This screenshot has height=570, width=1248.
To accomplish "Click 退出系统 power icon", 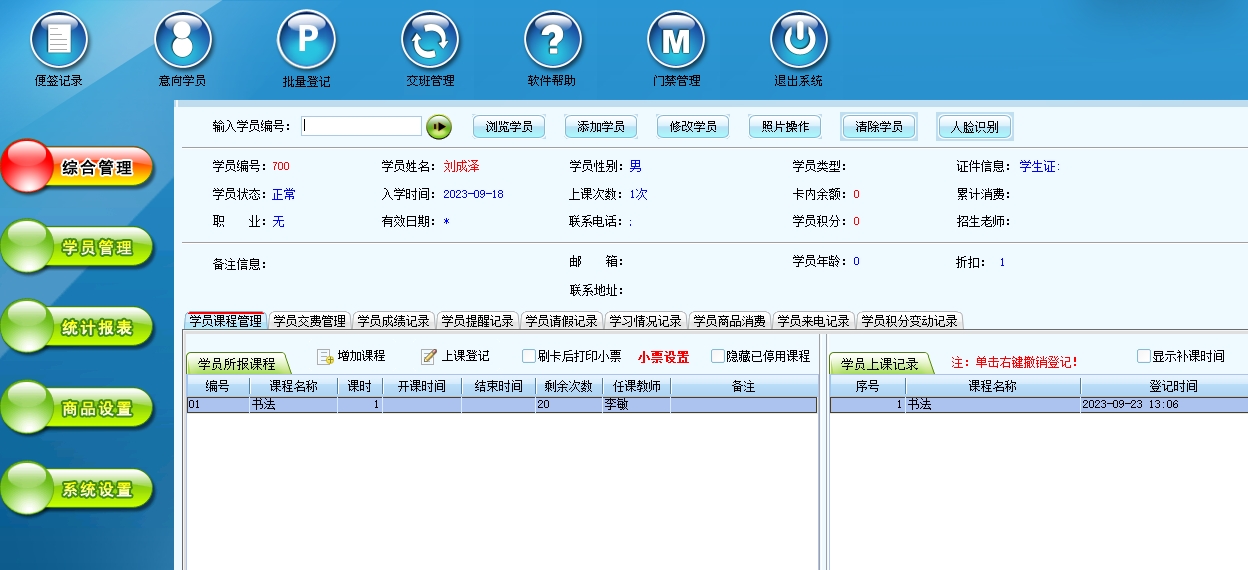I will tap(799, 41).
